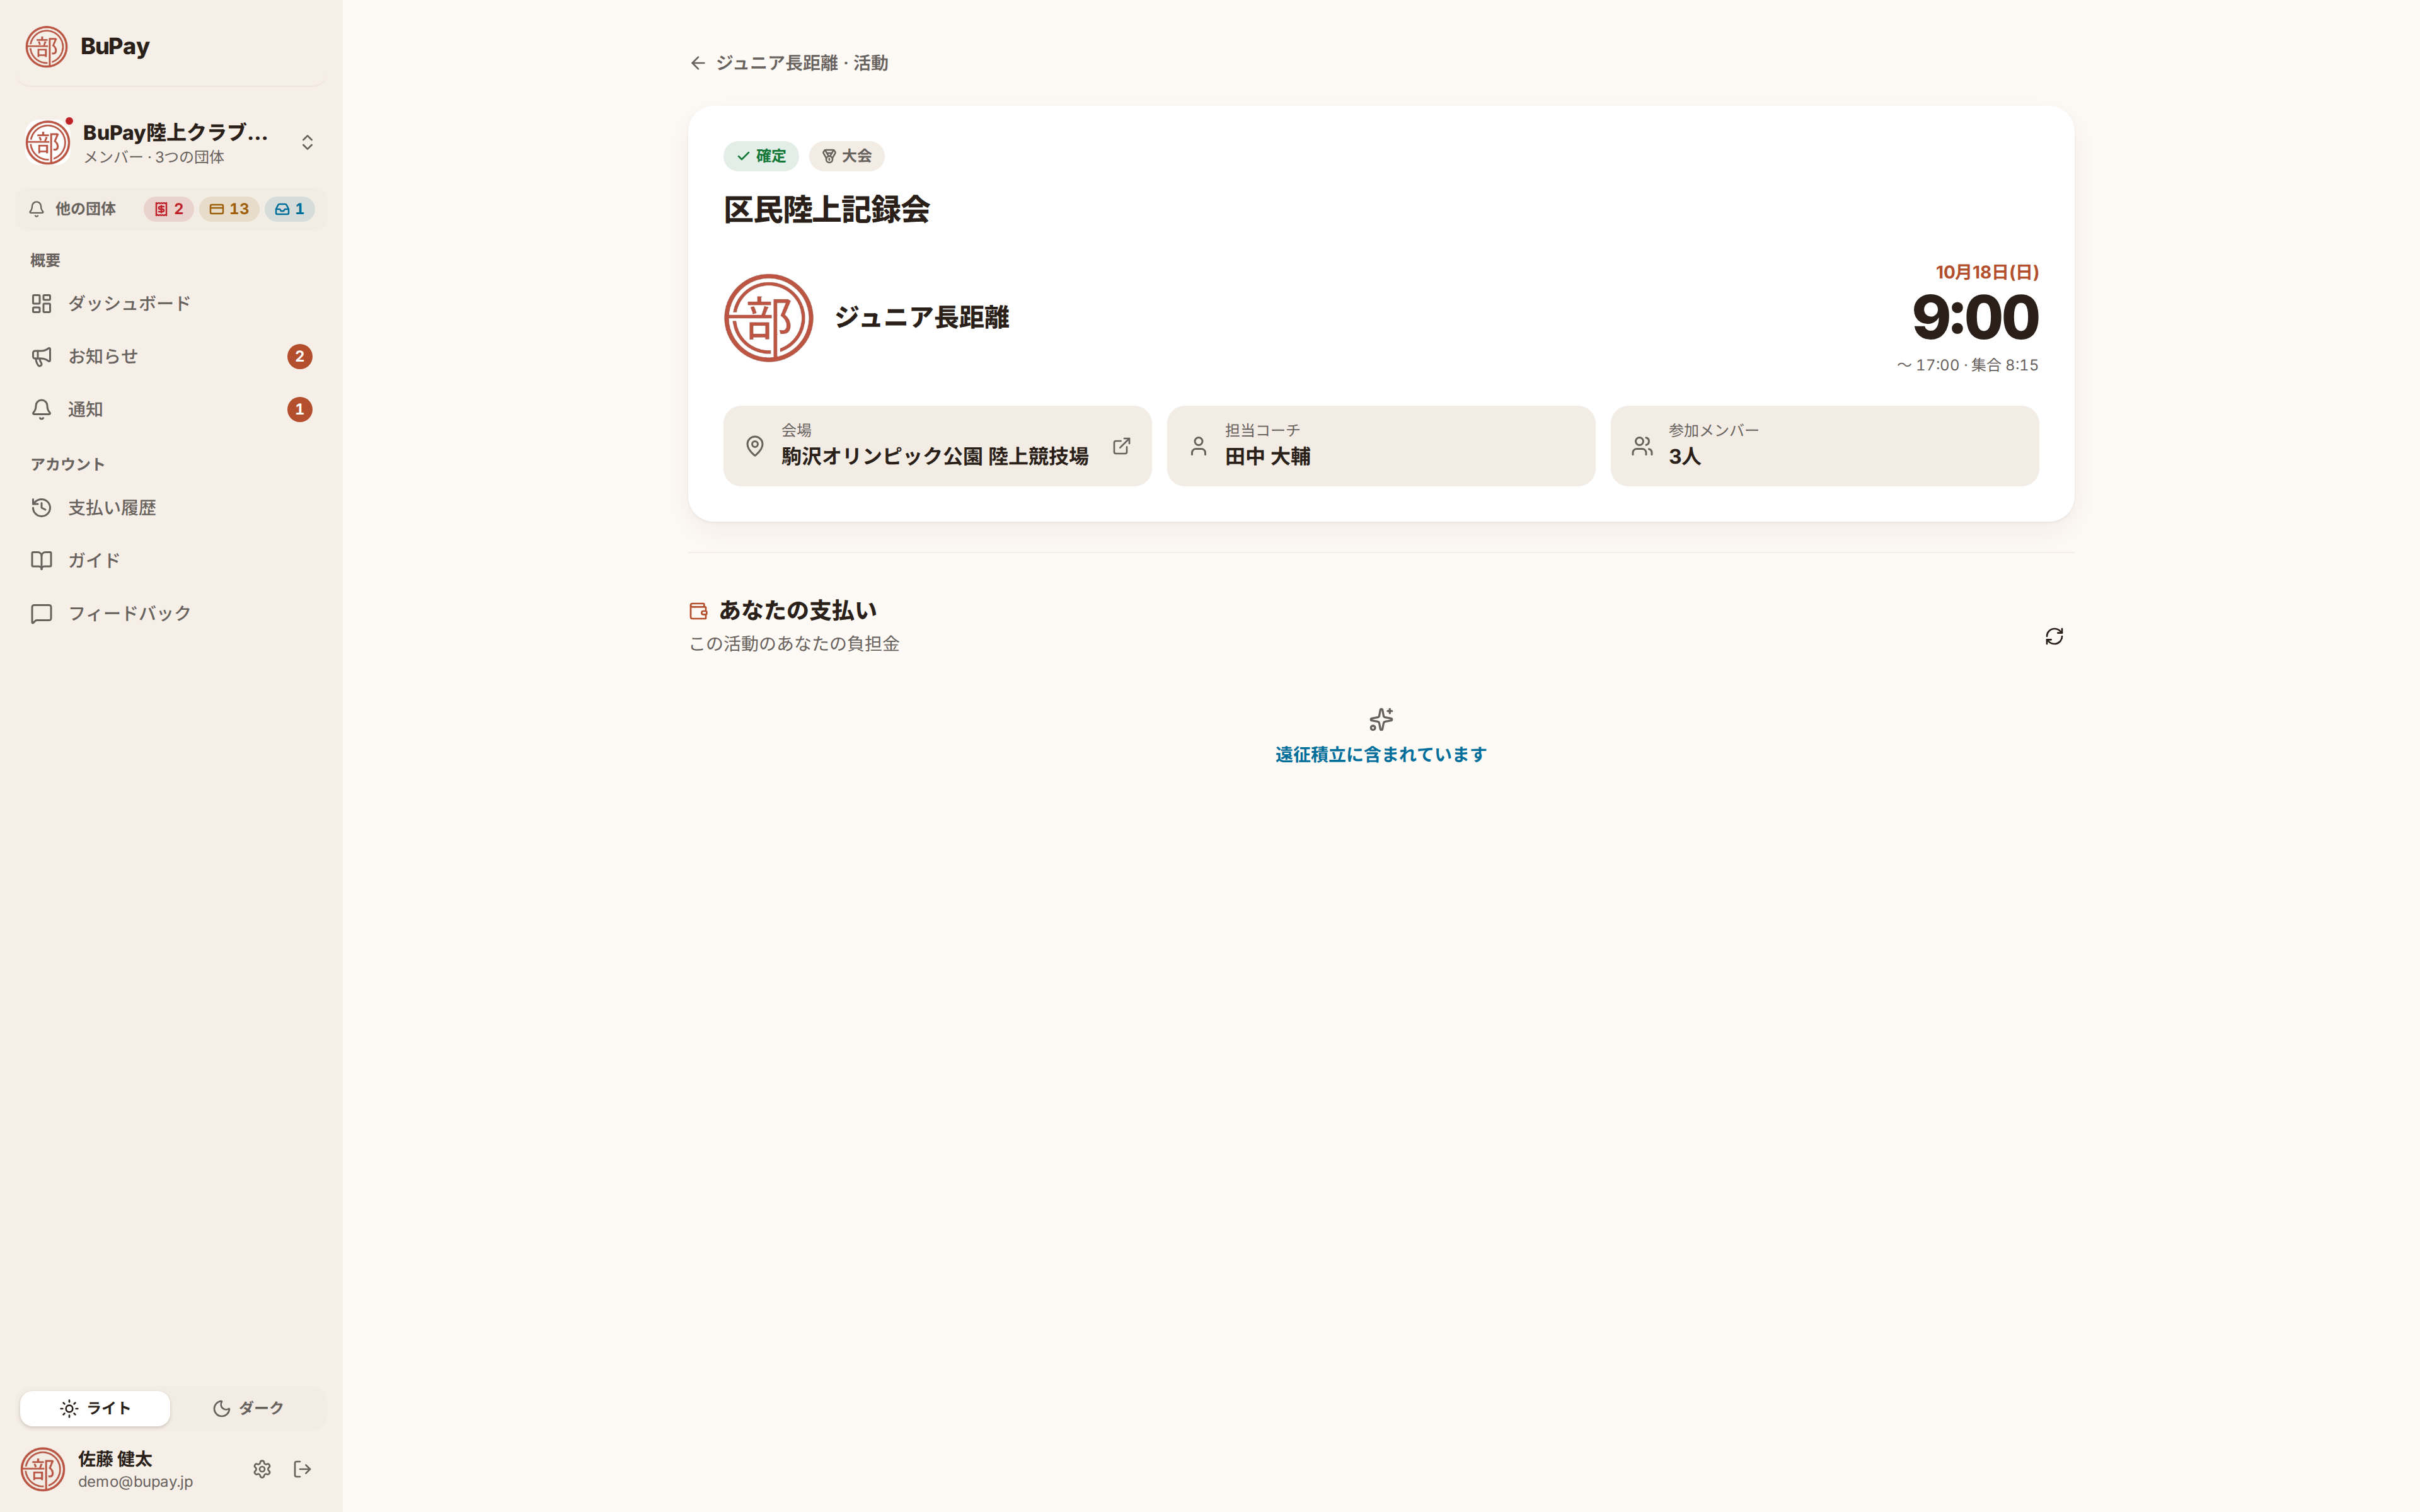Click the お知らせ unread count badge 2
The height and width of the screenshot is (1512, 2420).
coord(300,356)
